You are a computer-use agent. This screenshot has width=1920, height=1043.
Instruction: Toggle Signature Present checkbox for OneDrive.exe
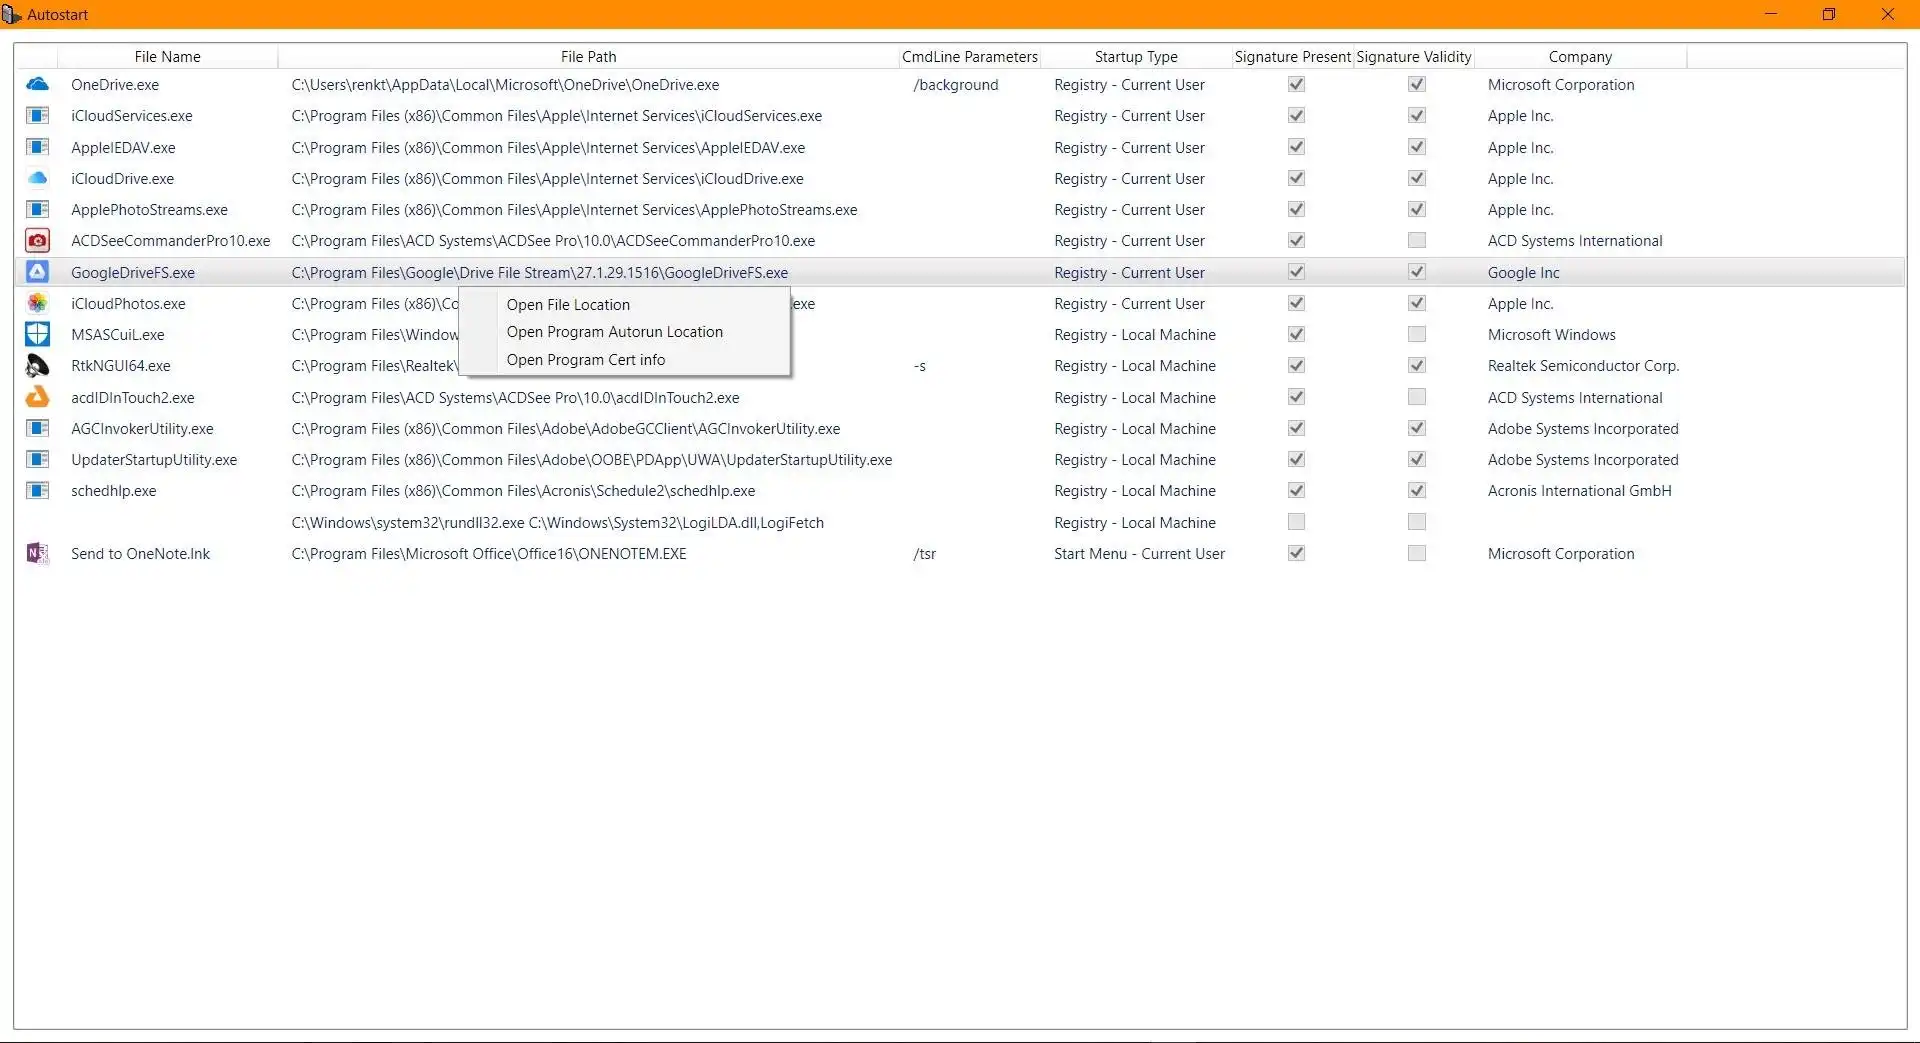[1296, 84]
